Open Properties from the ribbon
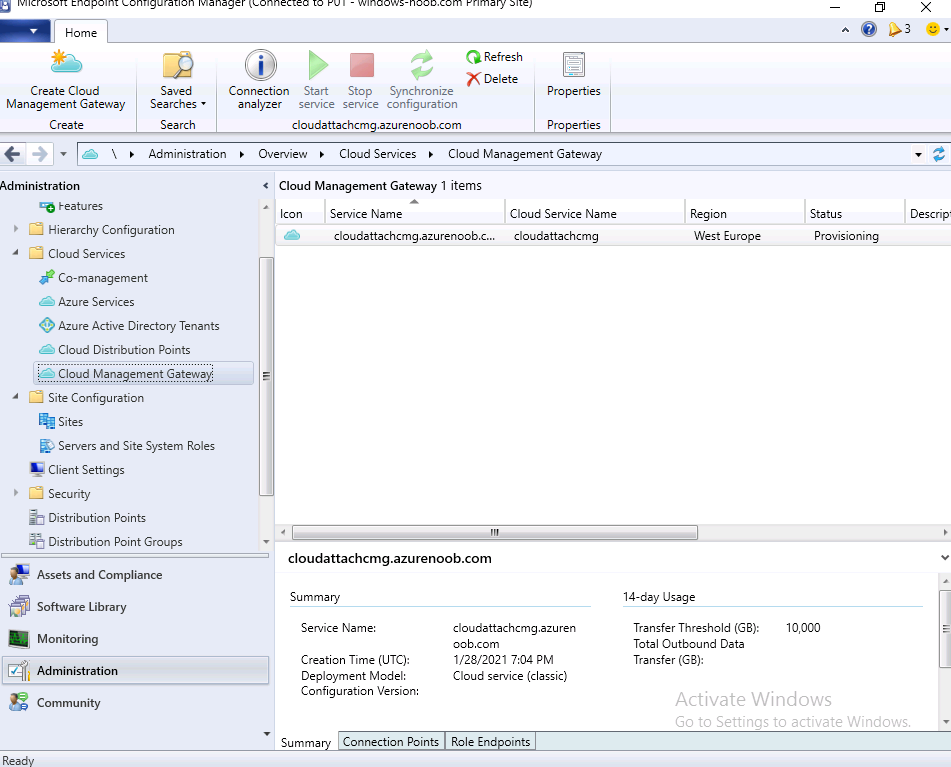This screenshot has height=767, width=951. (573, 75)
